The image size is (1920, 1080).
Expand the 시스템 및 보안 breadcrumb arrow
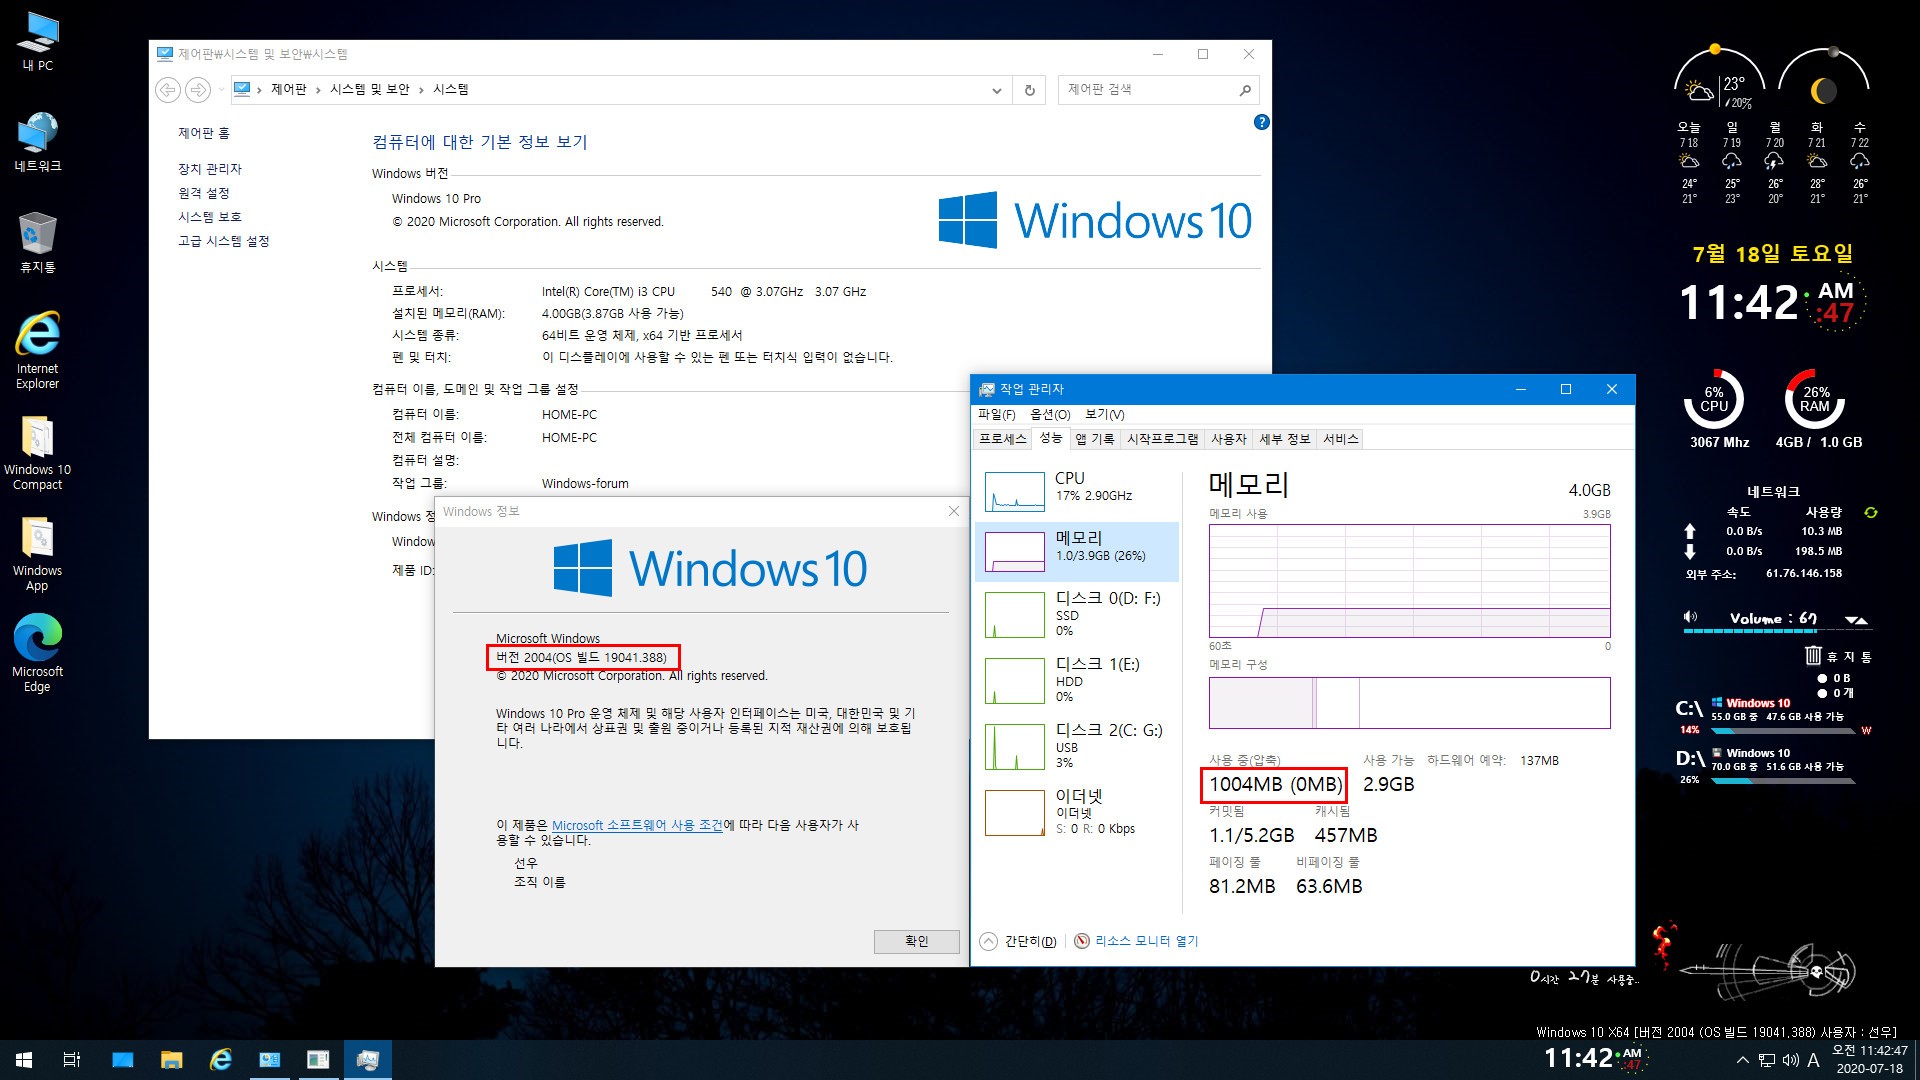pos(421,90)
